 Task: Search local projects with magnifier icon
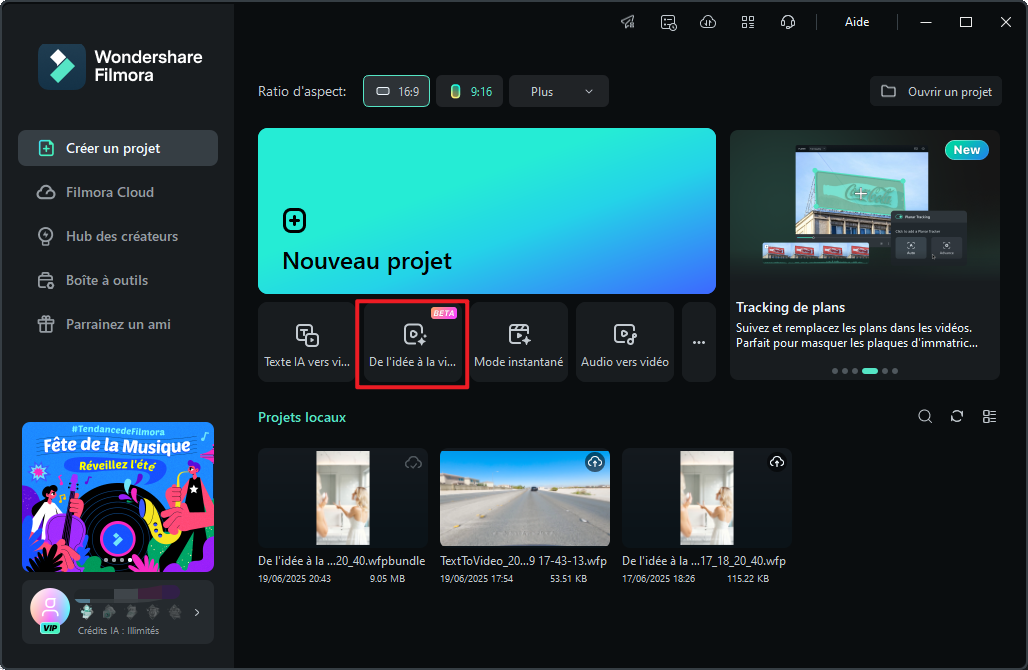tap(925, 416)
